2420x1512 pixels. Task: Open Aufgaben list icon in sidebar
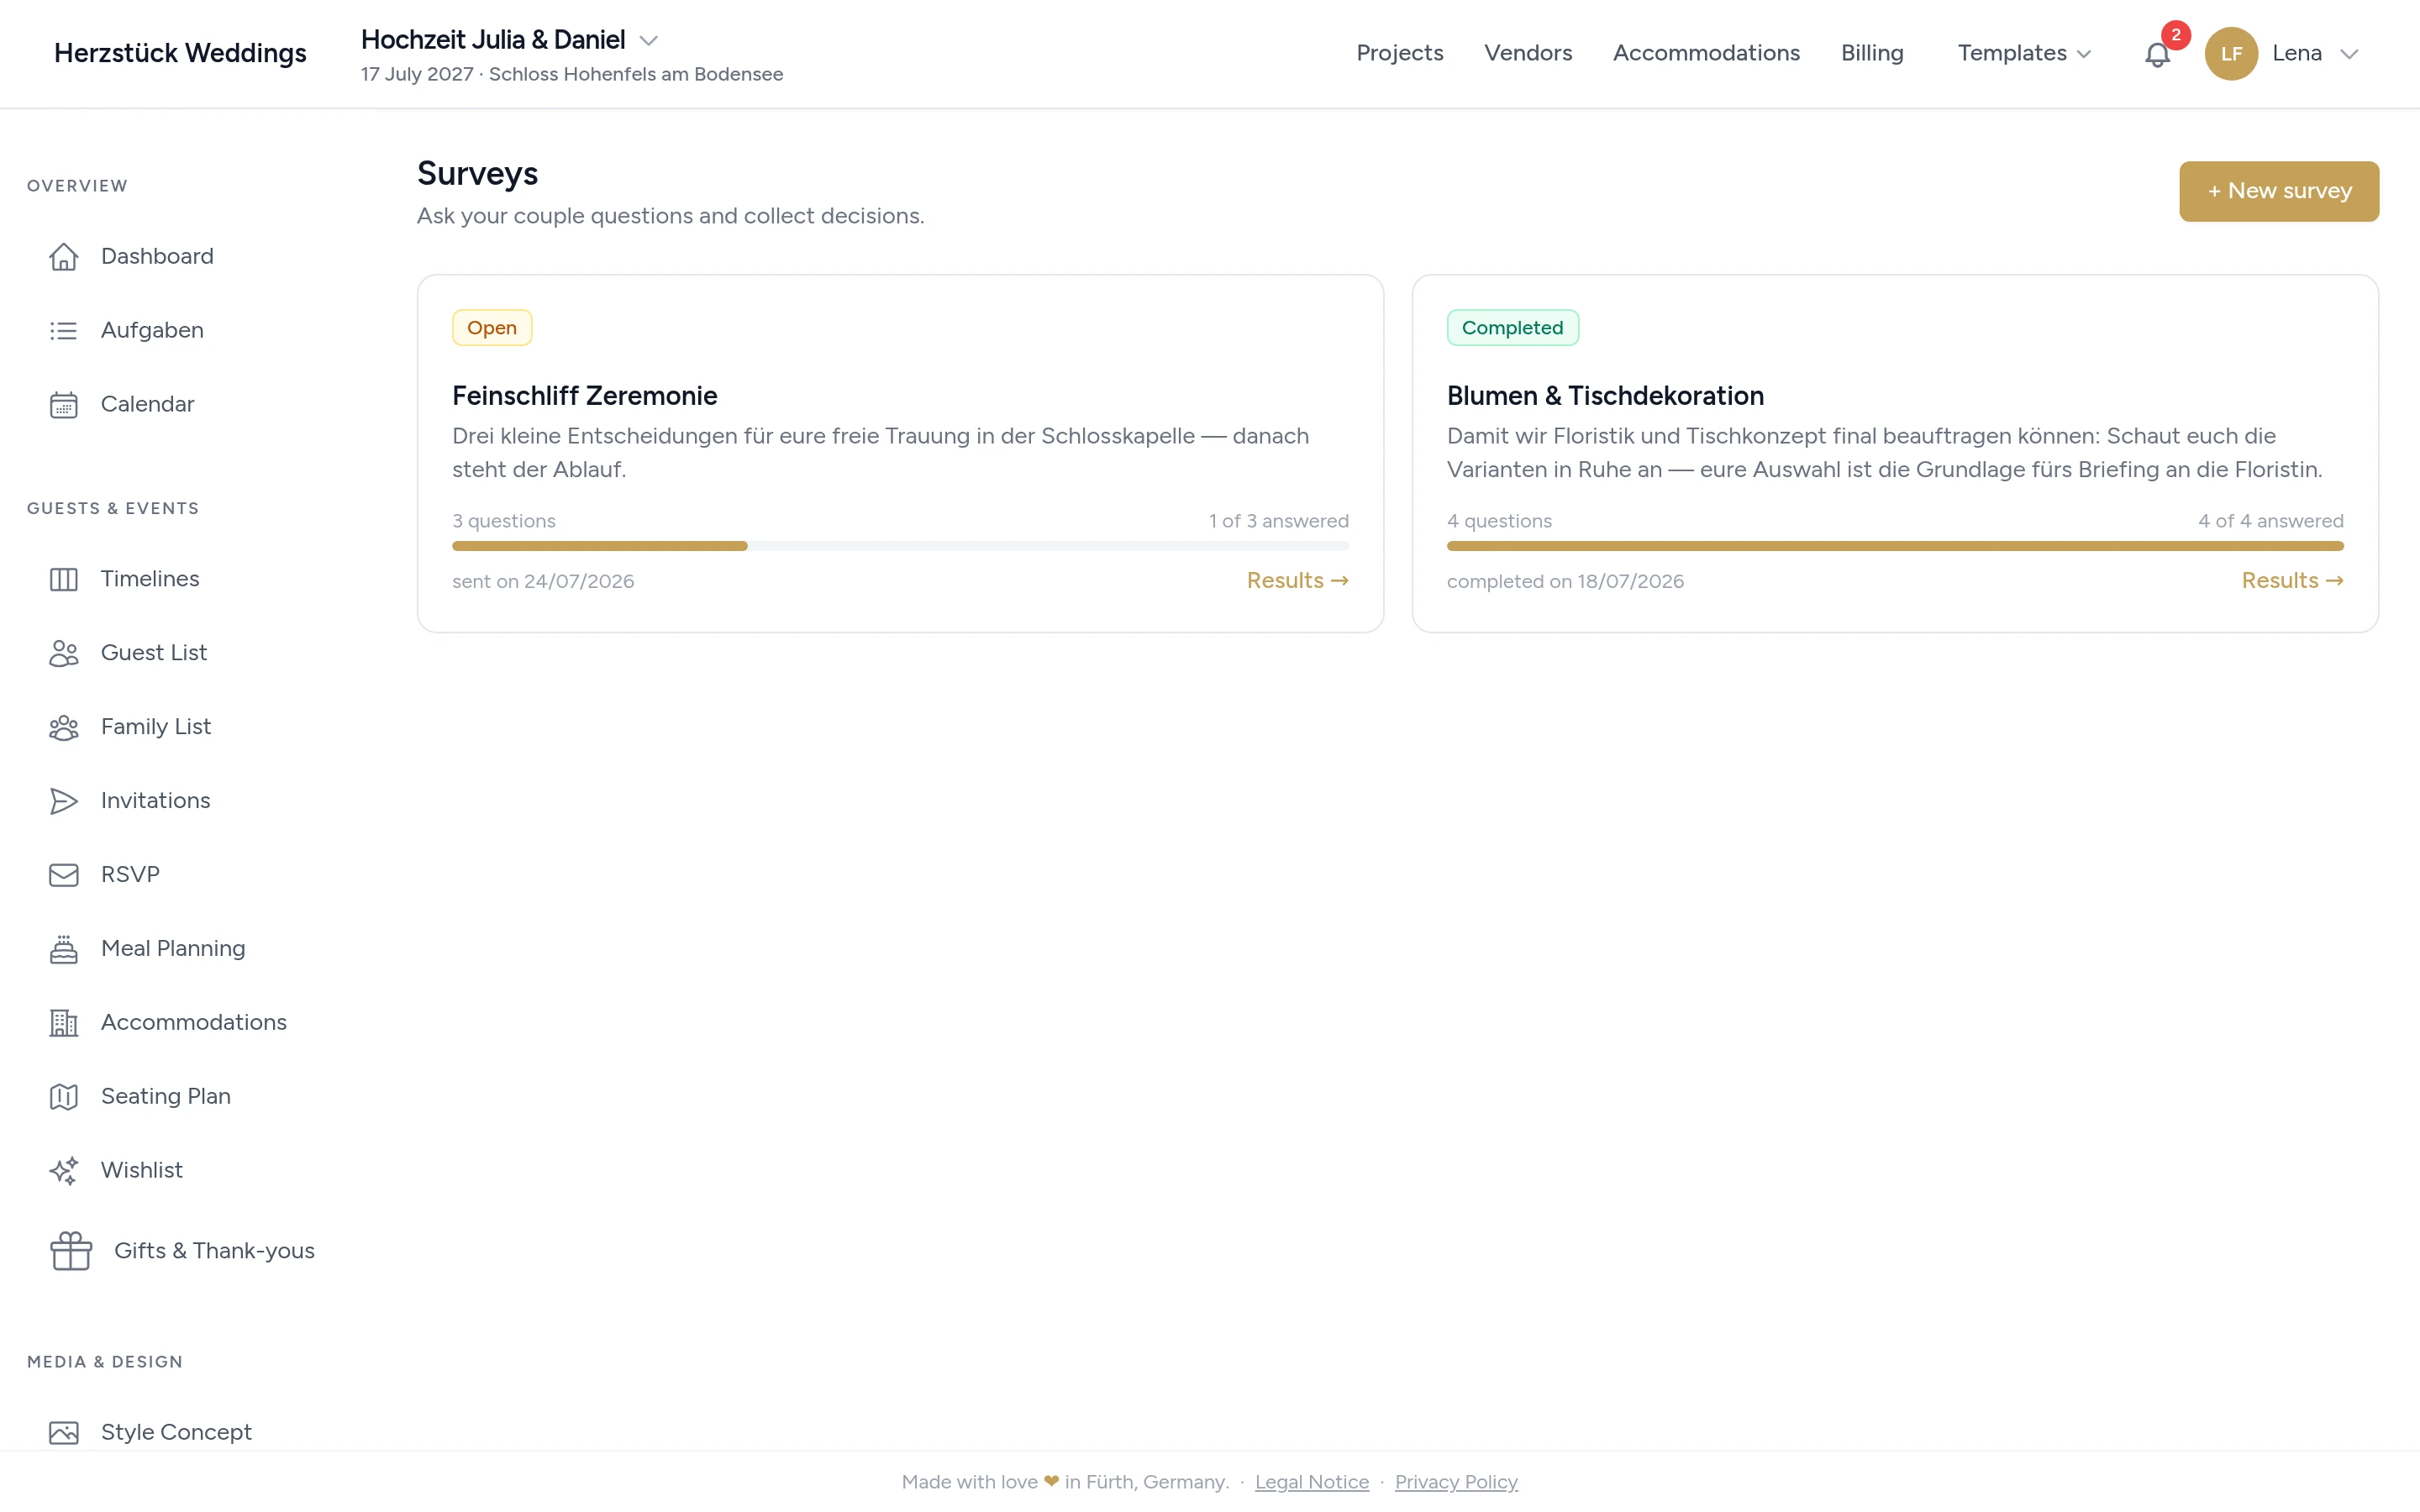coord(64,330)
